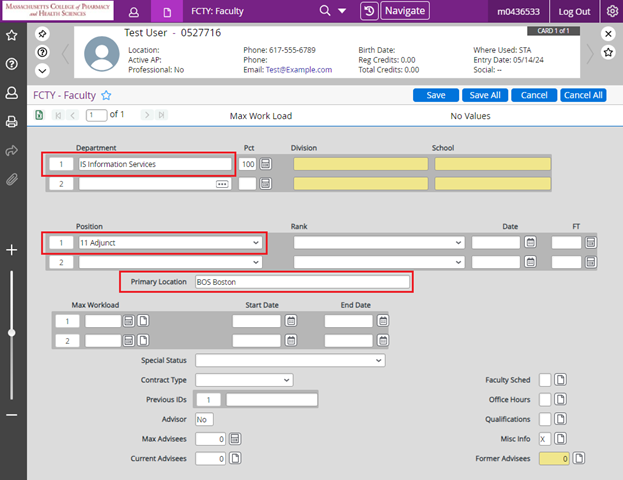Toggle the Misc Info X box
Screen dimensions: 623x480
(x=545, y=439)
